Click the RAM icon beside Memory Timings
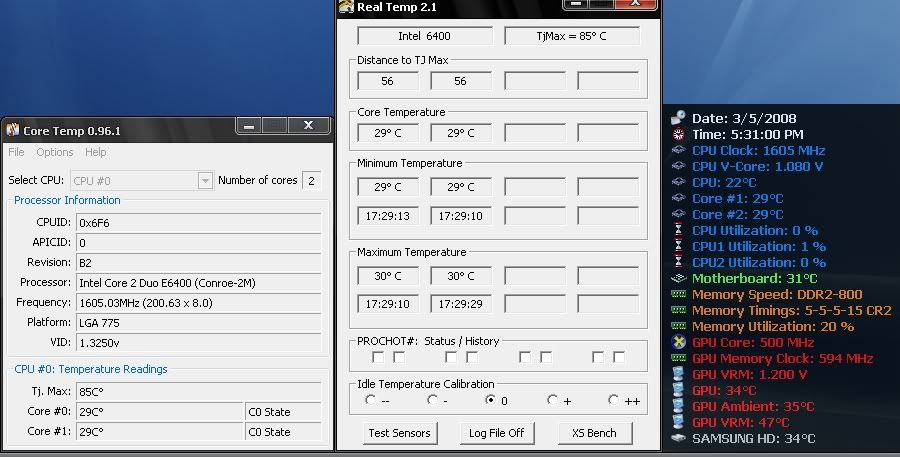The height and width of the screenshot is (457, 900). [678, 310]
